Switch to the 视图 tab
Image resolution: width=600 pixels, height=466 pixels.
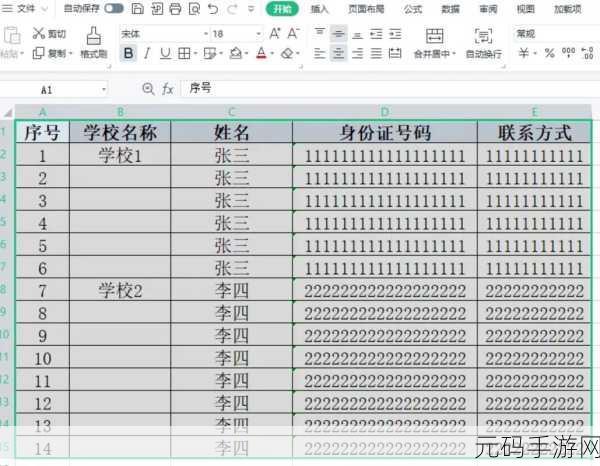[x=526, y=9]
